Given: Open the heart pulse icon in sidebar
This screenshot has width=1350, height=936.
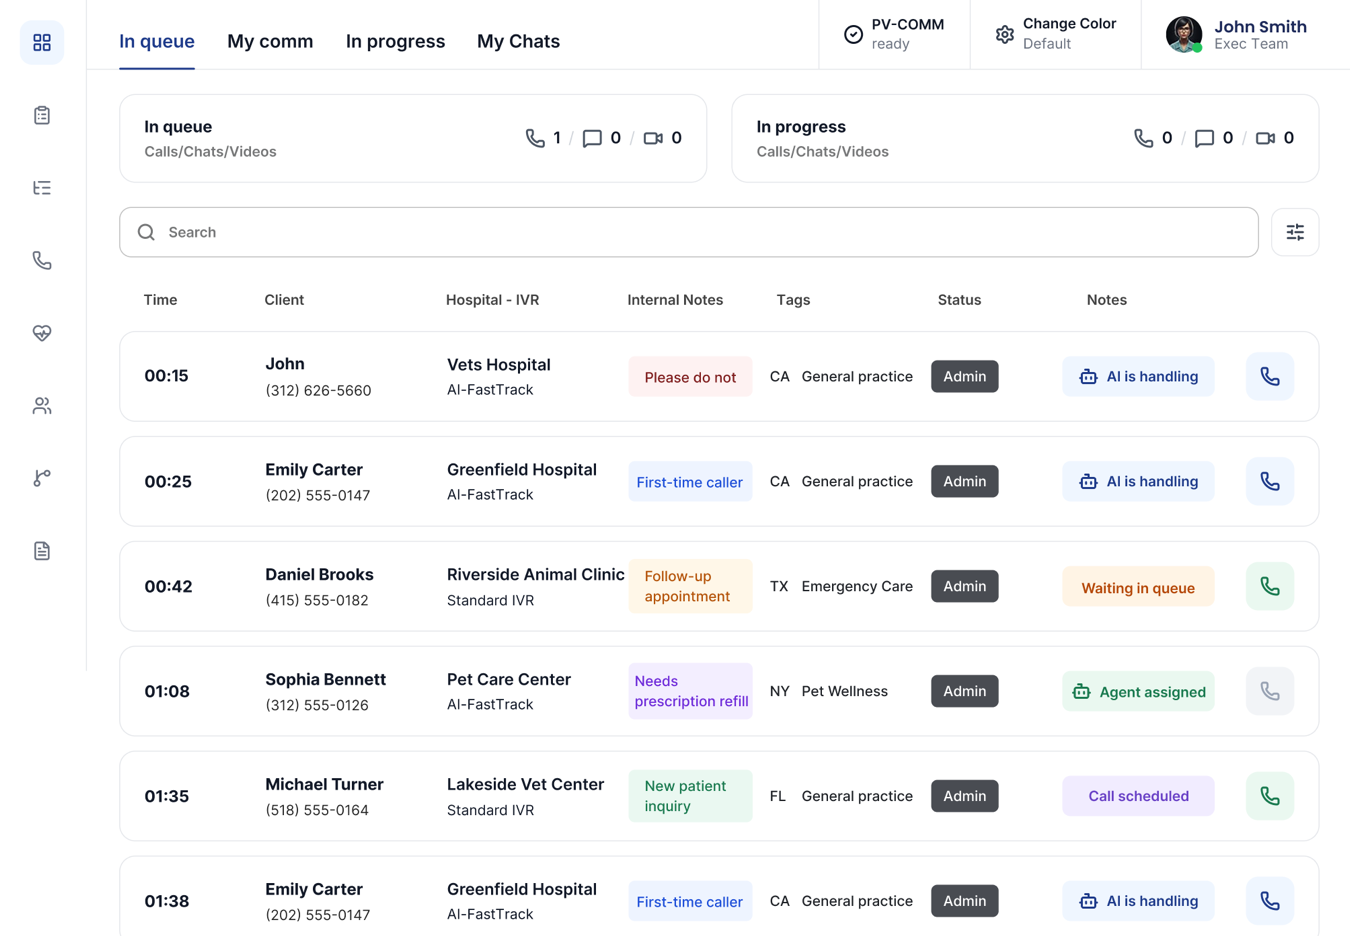Looking at the screenshot, I should pos(42,333).
